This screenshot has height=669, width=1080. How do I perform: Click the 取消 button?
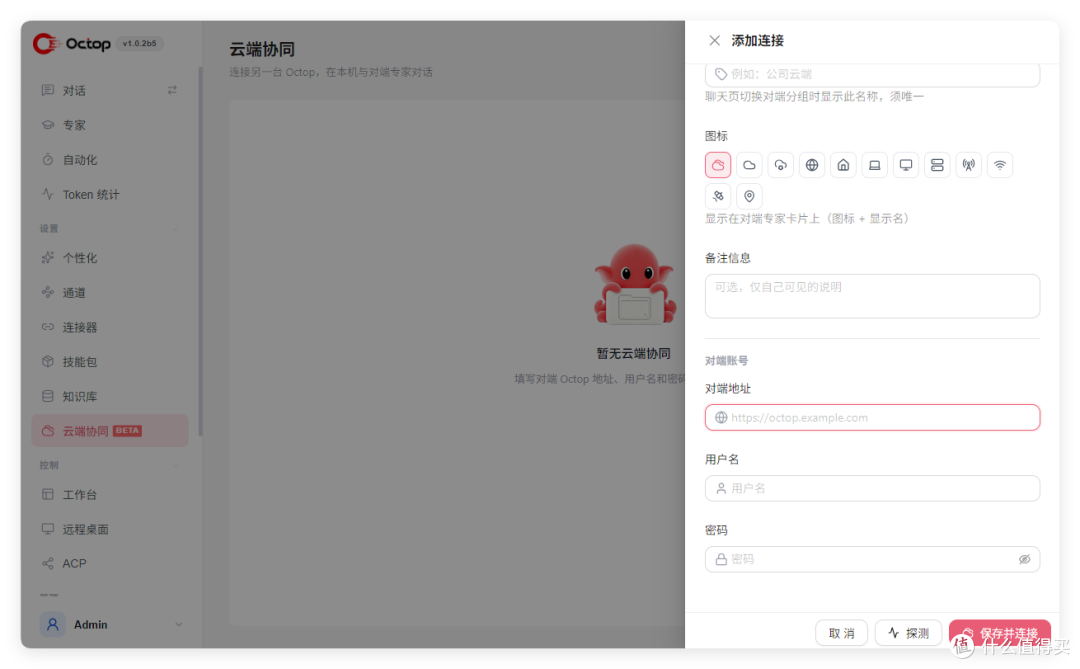(x=842, y=633)
